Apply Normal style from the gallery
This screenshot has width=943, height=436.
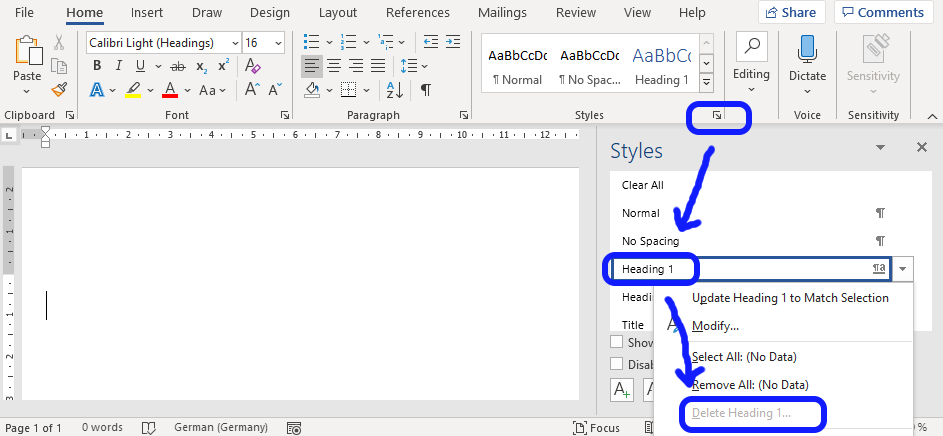click(x=517, y=66)
